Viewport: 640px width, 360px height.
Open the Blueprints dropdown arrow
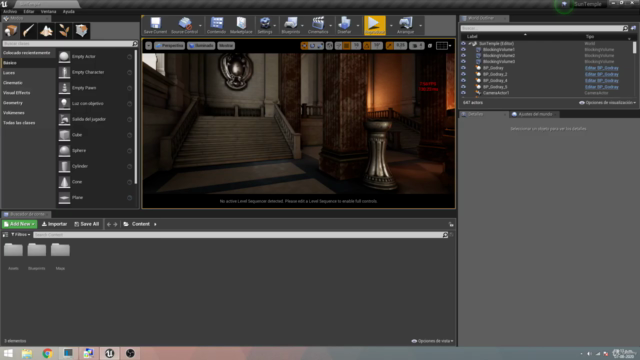click(302, 26)
